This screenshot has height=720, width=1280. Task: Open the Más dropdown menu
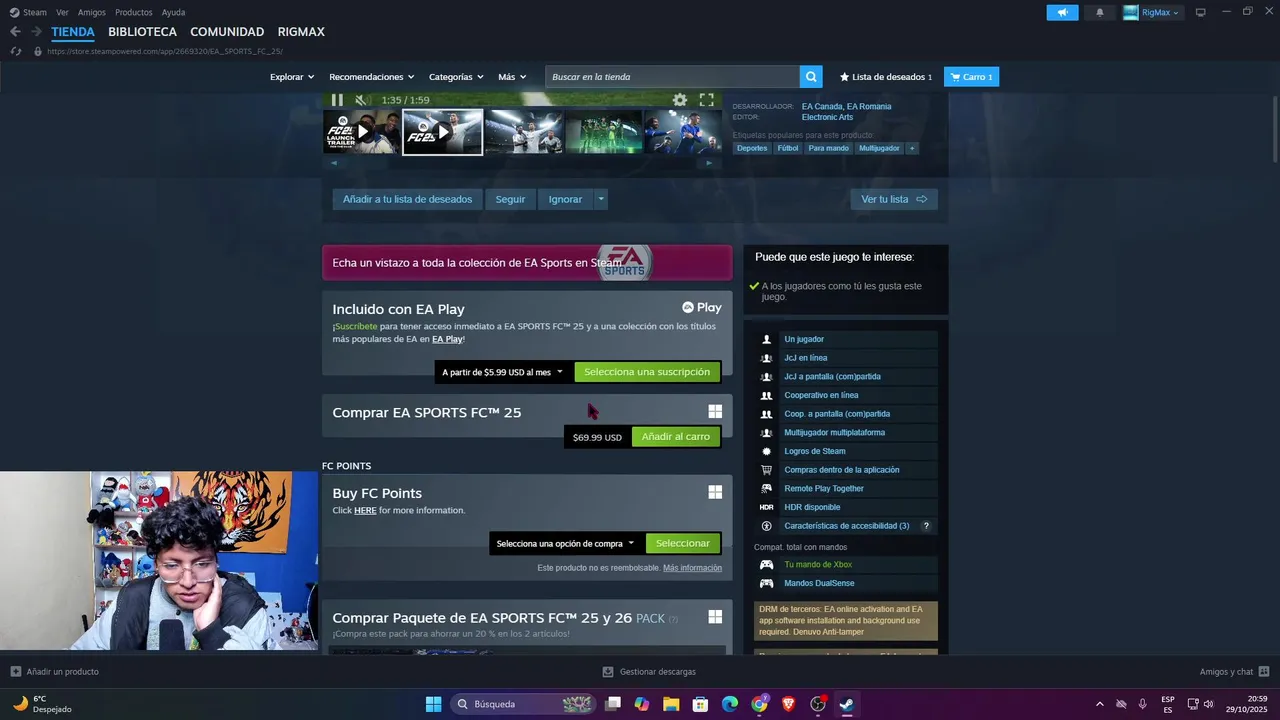coord(512,77)
